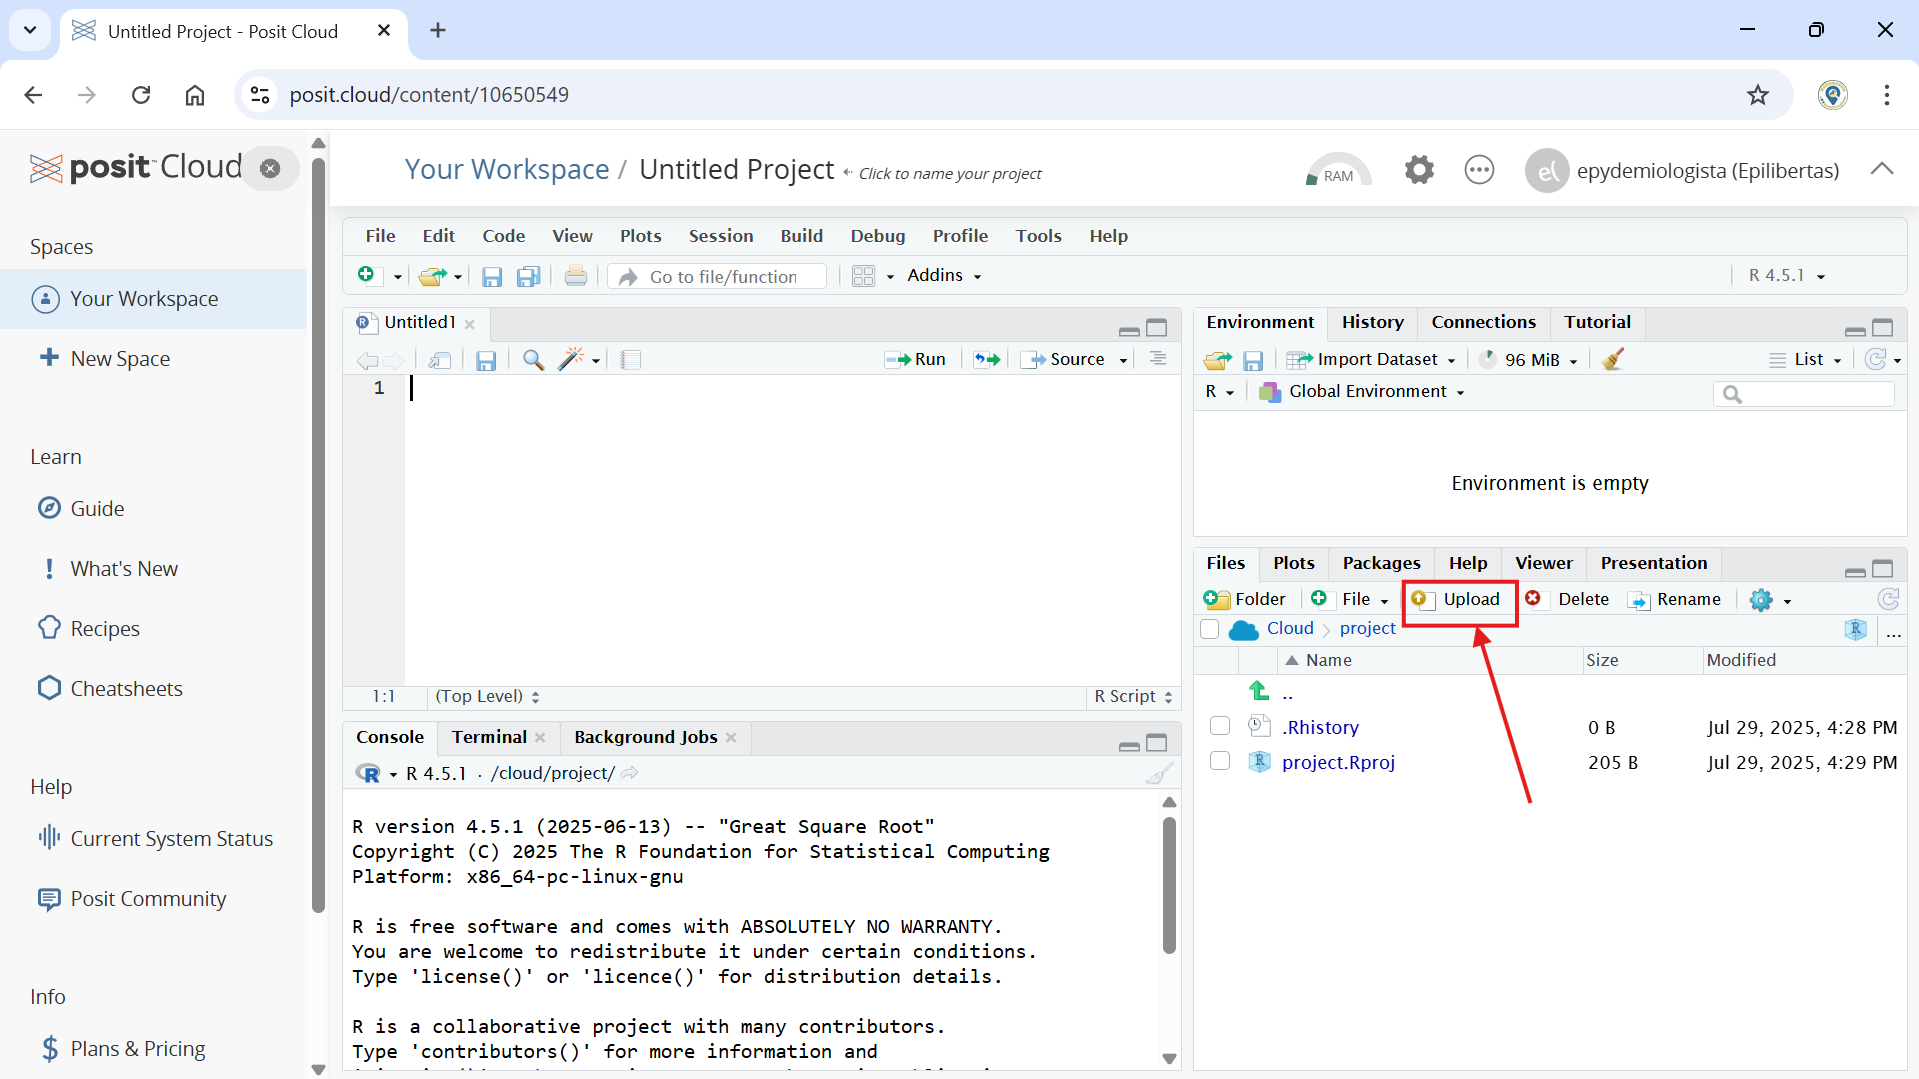Click the code tools magic wand icon
The width and height of the screenshot is (1919, 1079).
coord(571,360)
